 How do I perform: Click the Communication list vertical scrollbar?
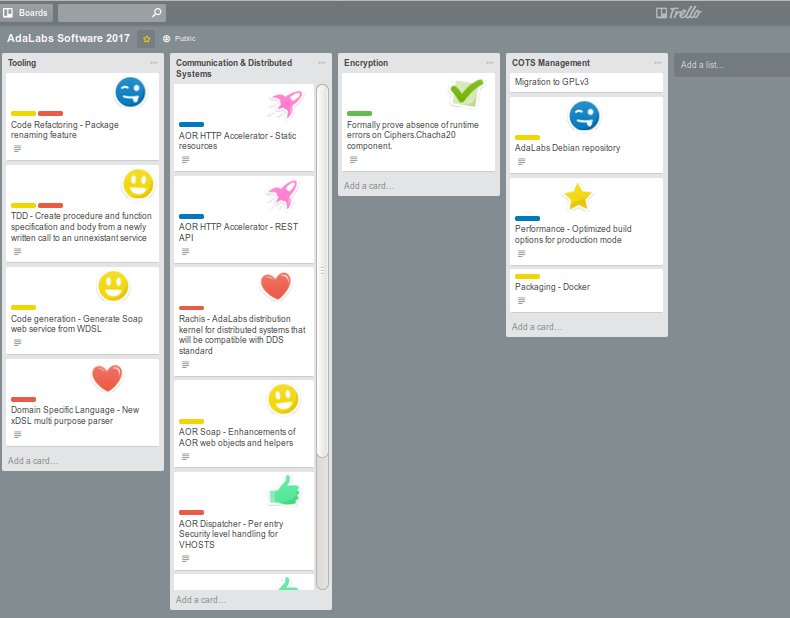point(322,271)
